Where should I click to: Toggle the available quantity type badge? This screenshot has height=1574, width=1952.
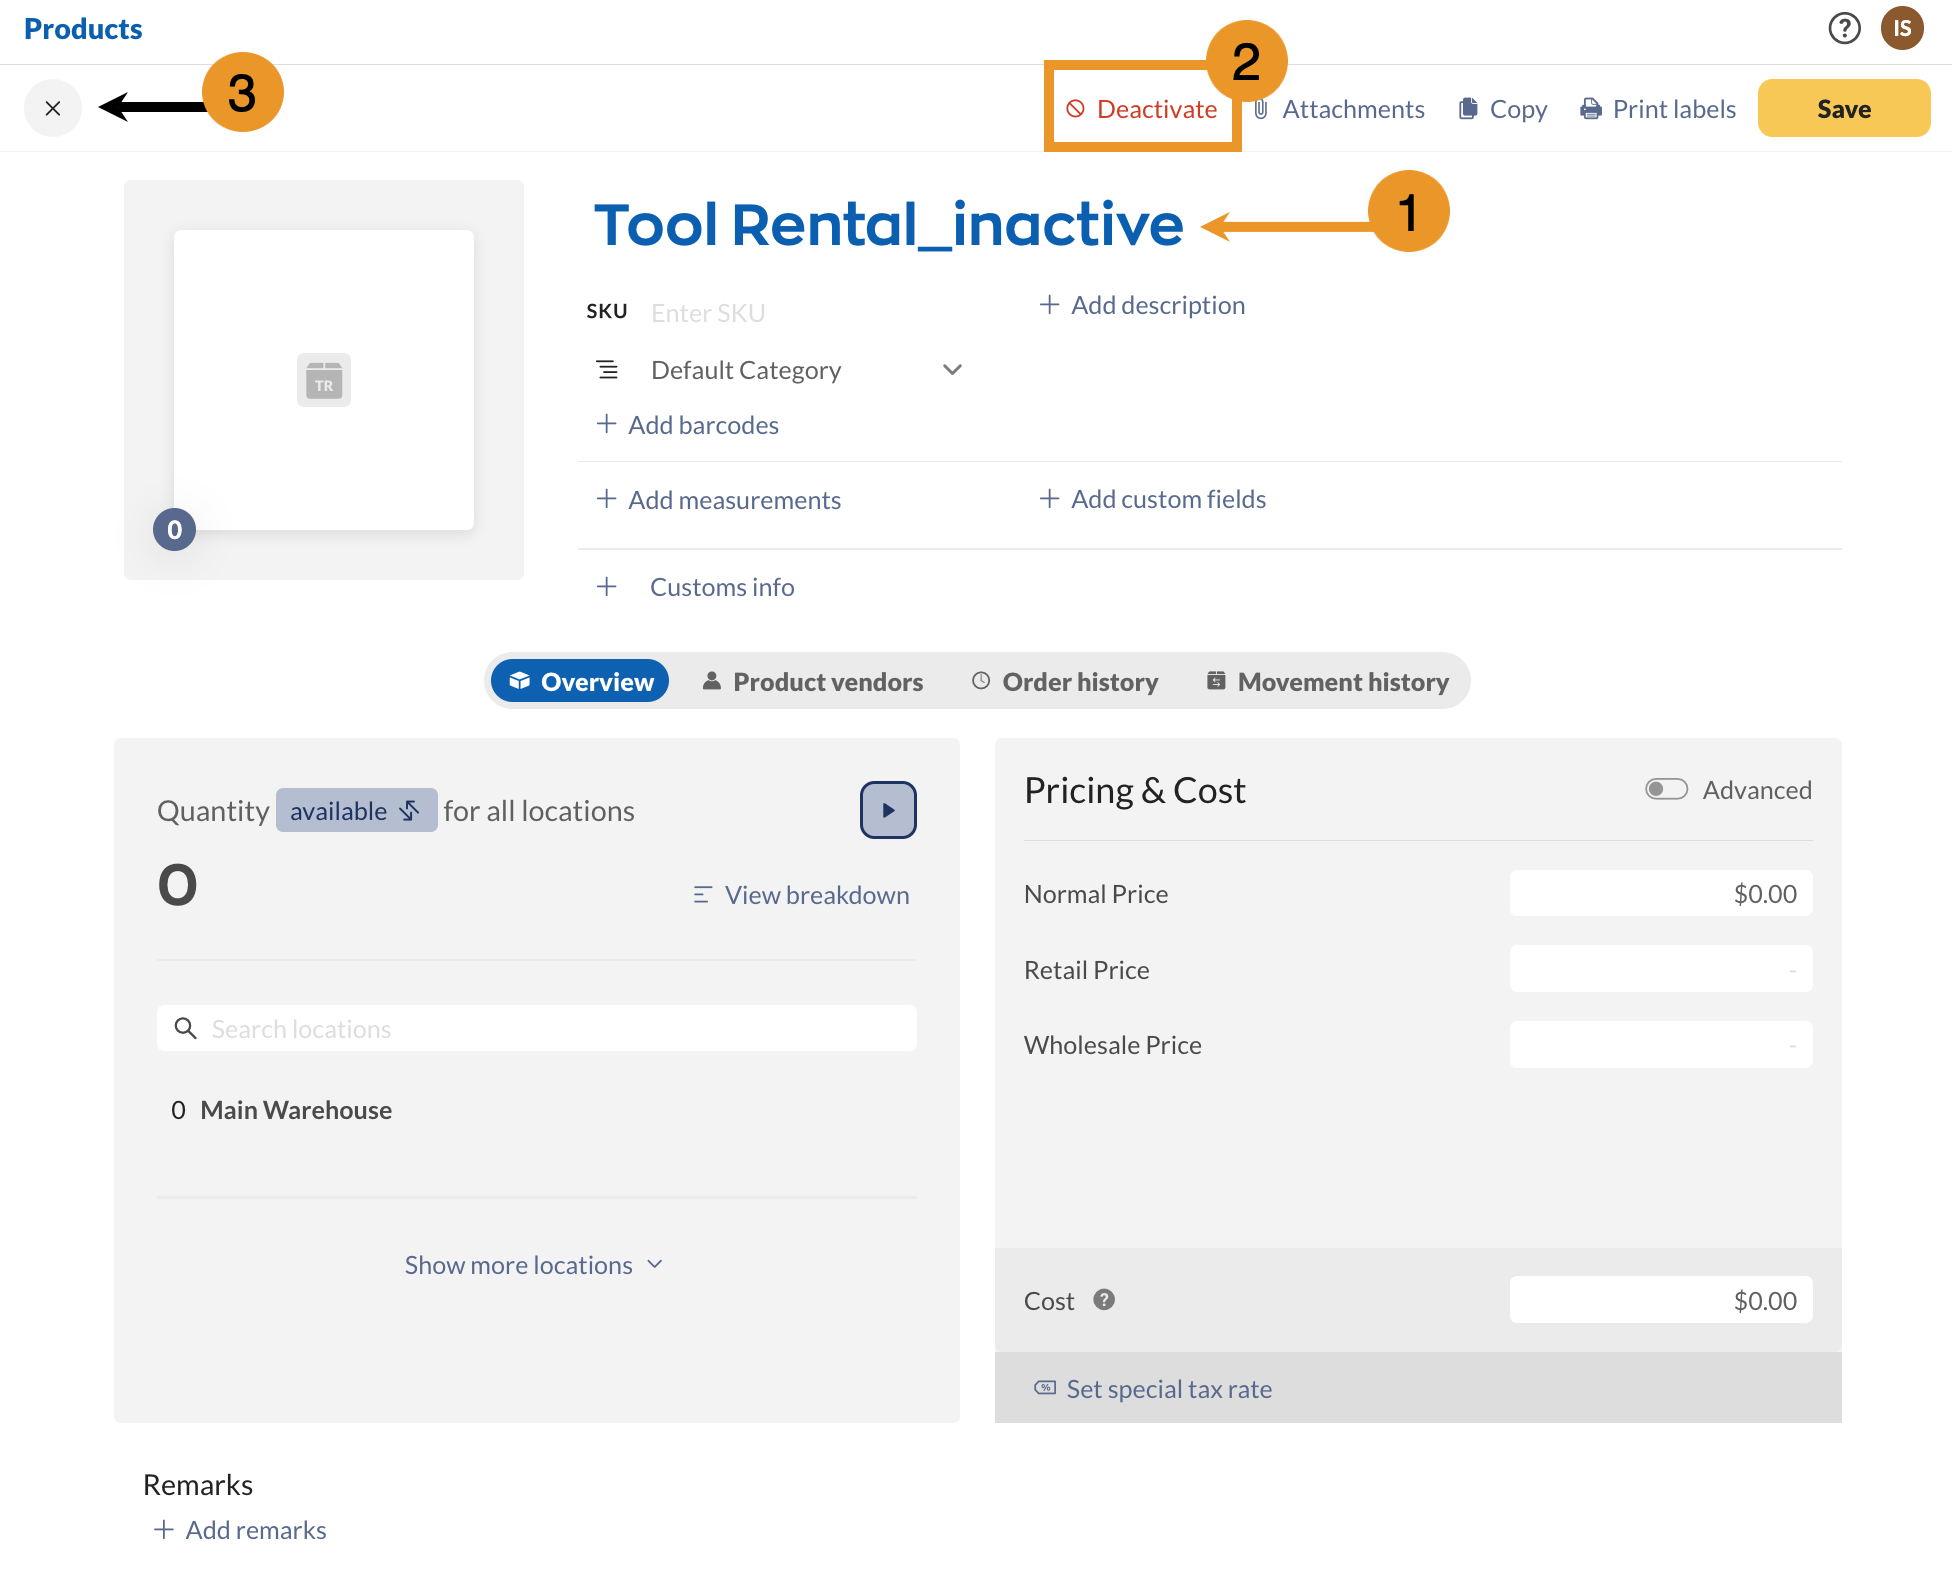point(356,810)
